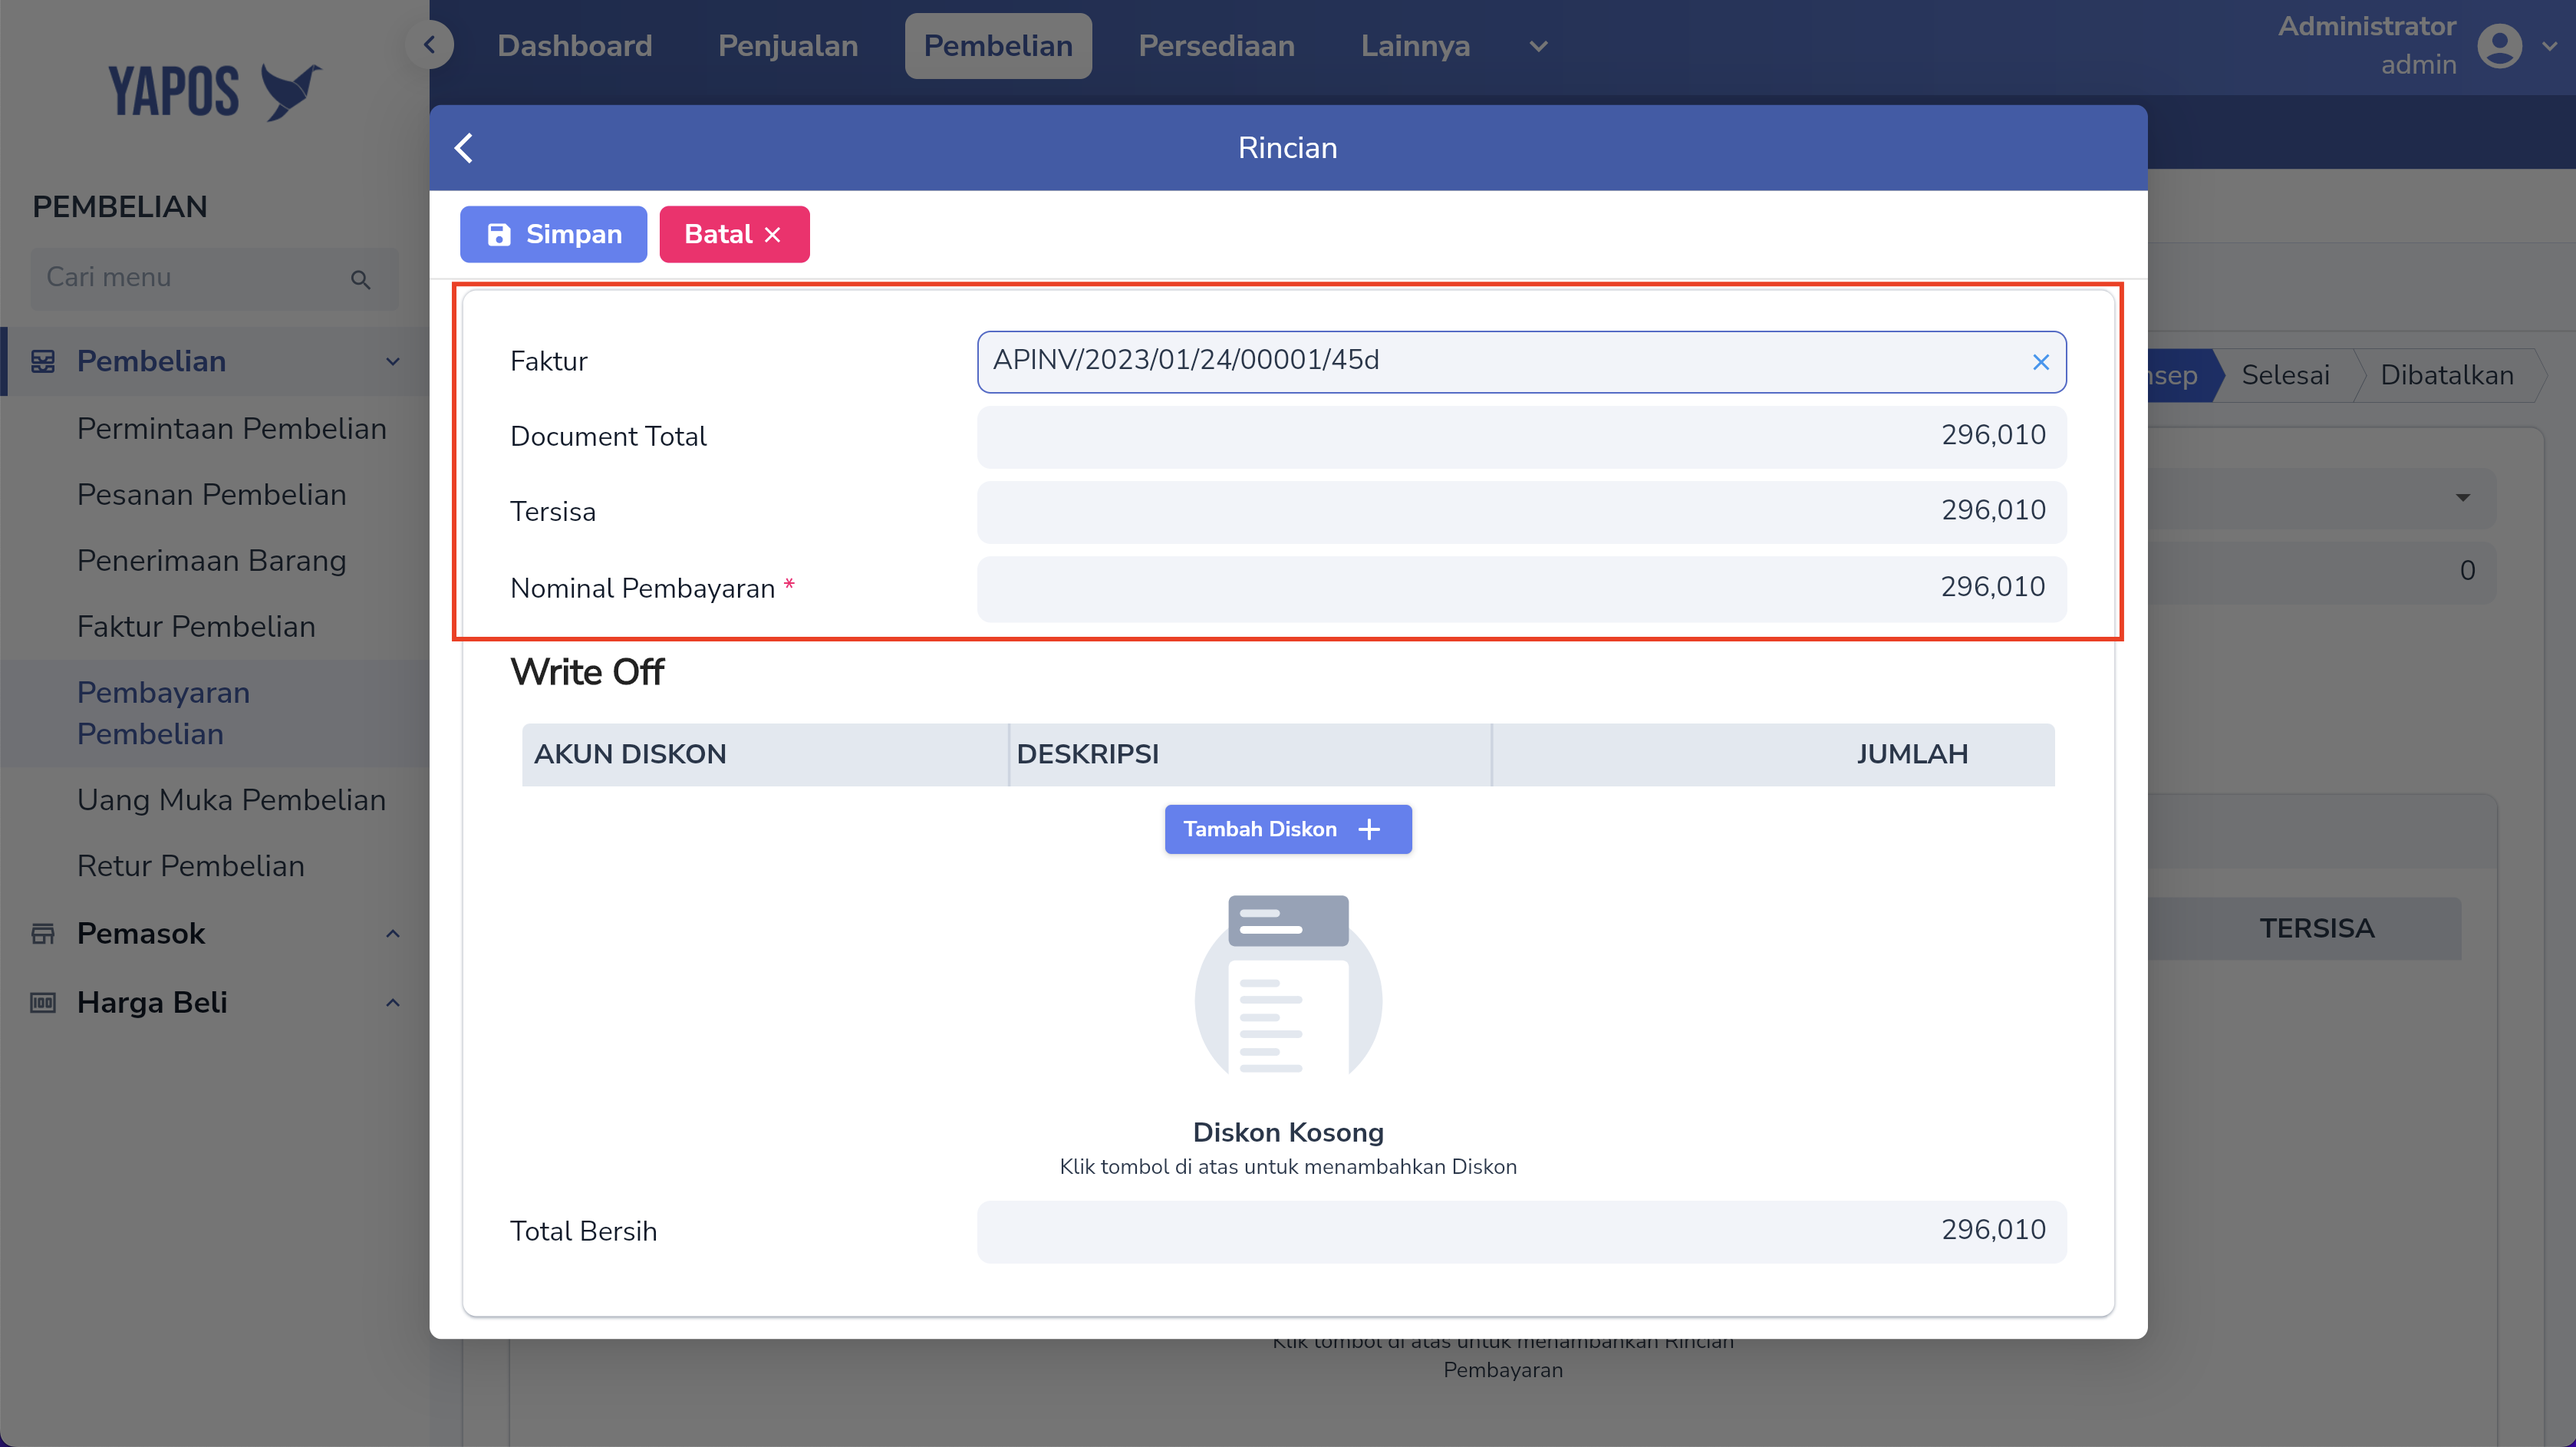Open the dropdown arrow in background form
Viewport: 2576px width, 1447px height.
[x=2462, y=498]
